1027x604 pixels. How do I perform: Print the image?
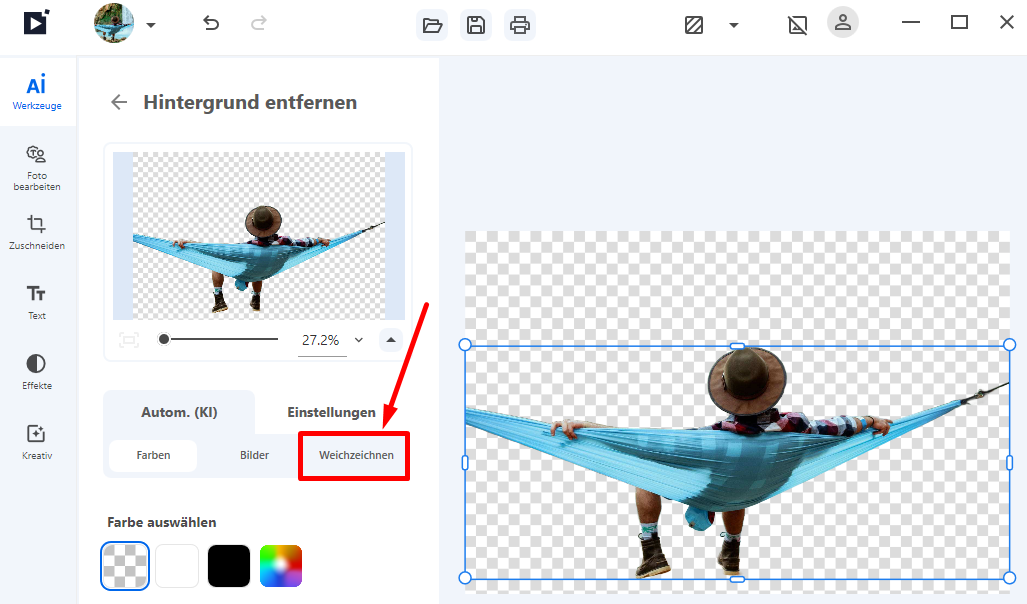(x=520, y=26)
